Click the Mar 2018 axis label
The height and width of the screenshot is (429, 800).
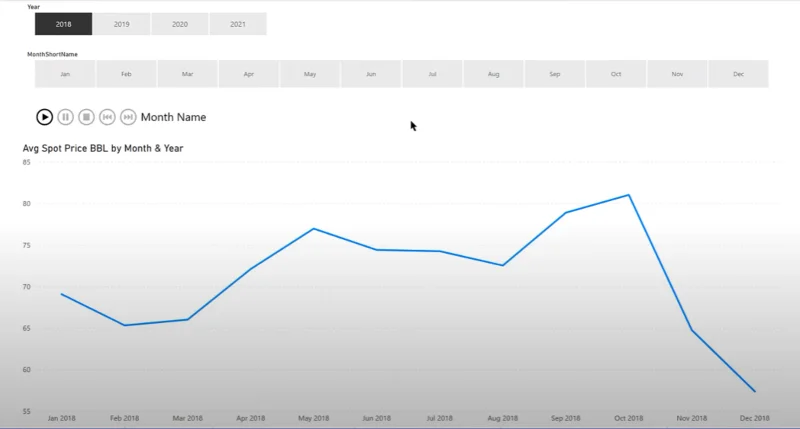point(187,418)
